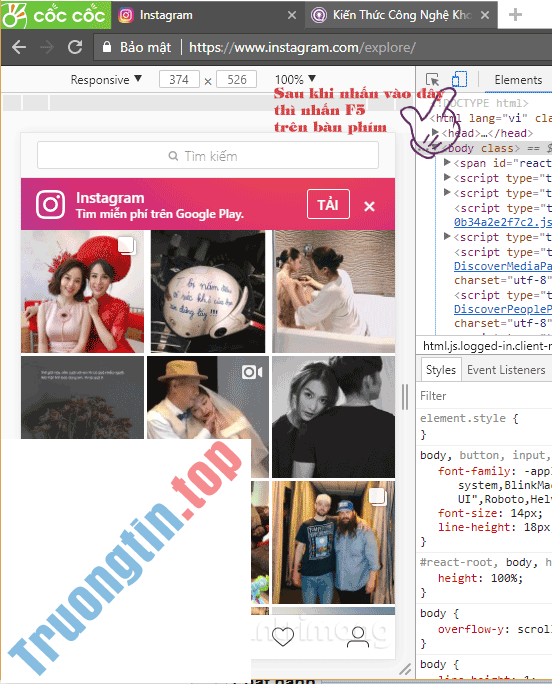The width and height of the screenshot is (552, 684).
Task: Click the address bar URL
Action: (302, 47)
